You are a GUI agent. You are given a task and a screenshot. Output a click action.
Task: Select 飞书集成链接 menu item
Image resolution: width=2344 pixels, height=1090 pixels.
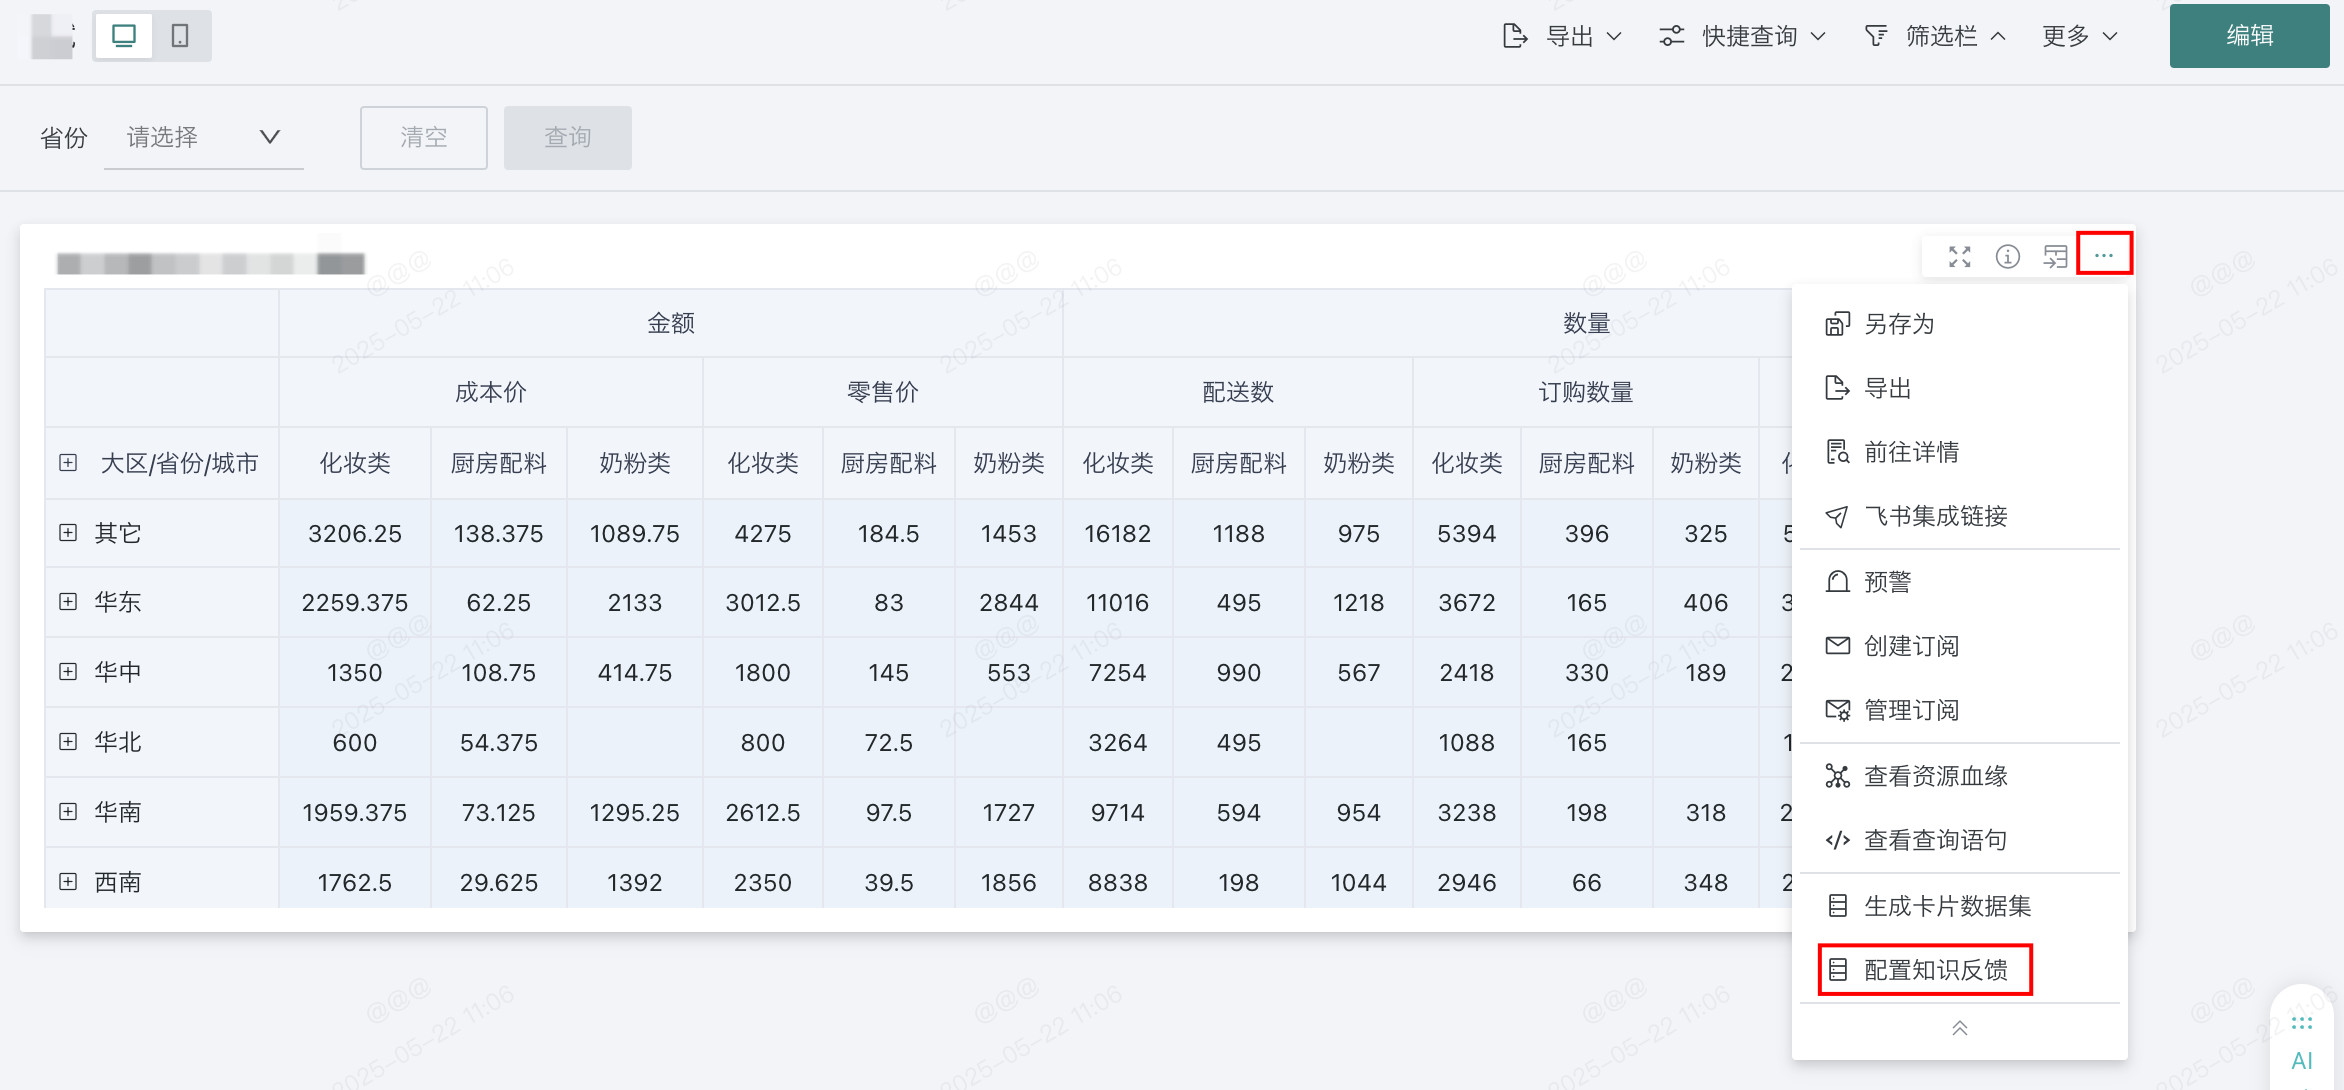(1960, 516)
